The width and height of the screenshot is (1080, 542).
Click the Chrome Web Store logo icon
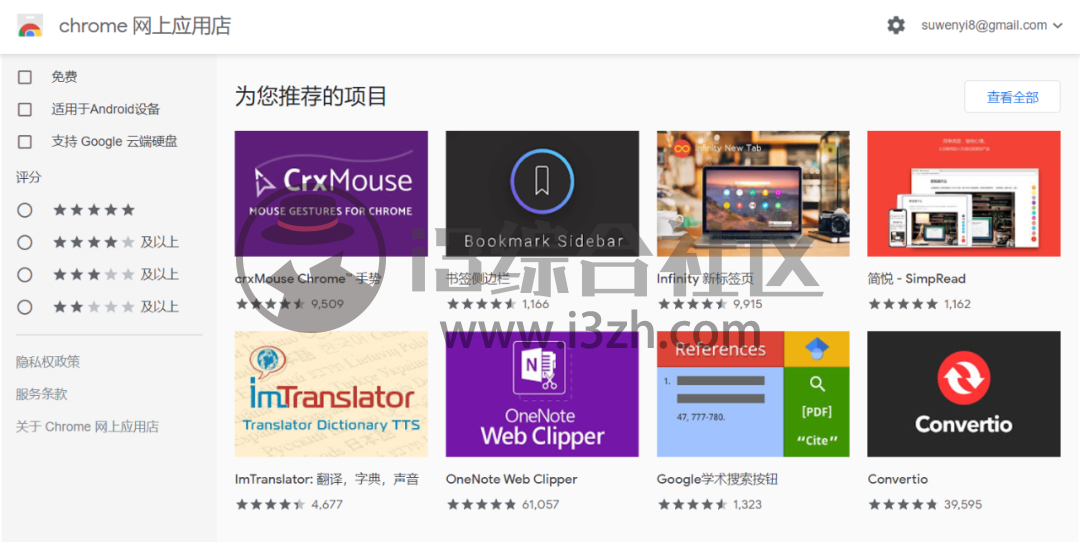[x=30, y=25]
